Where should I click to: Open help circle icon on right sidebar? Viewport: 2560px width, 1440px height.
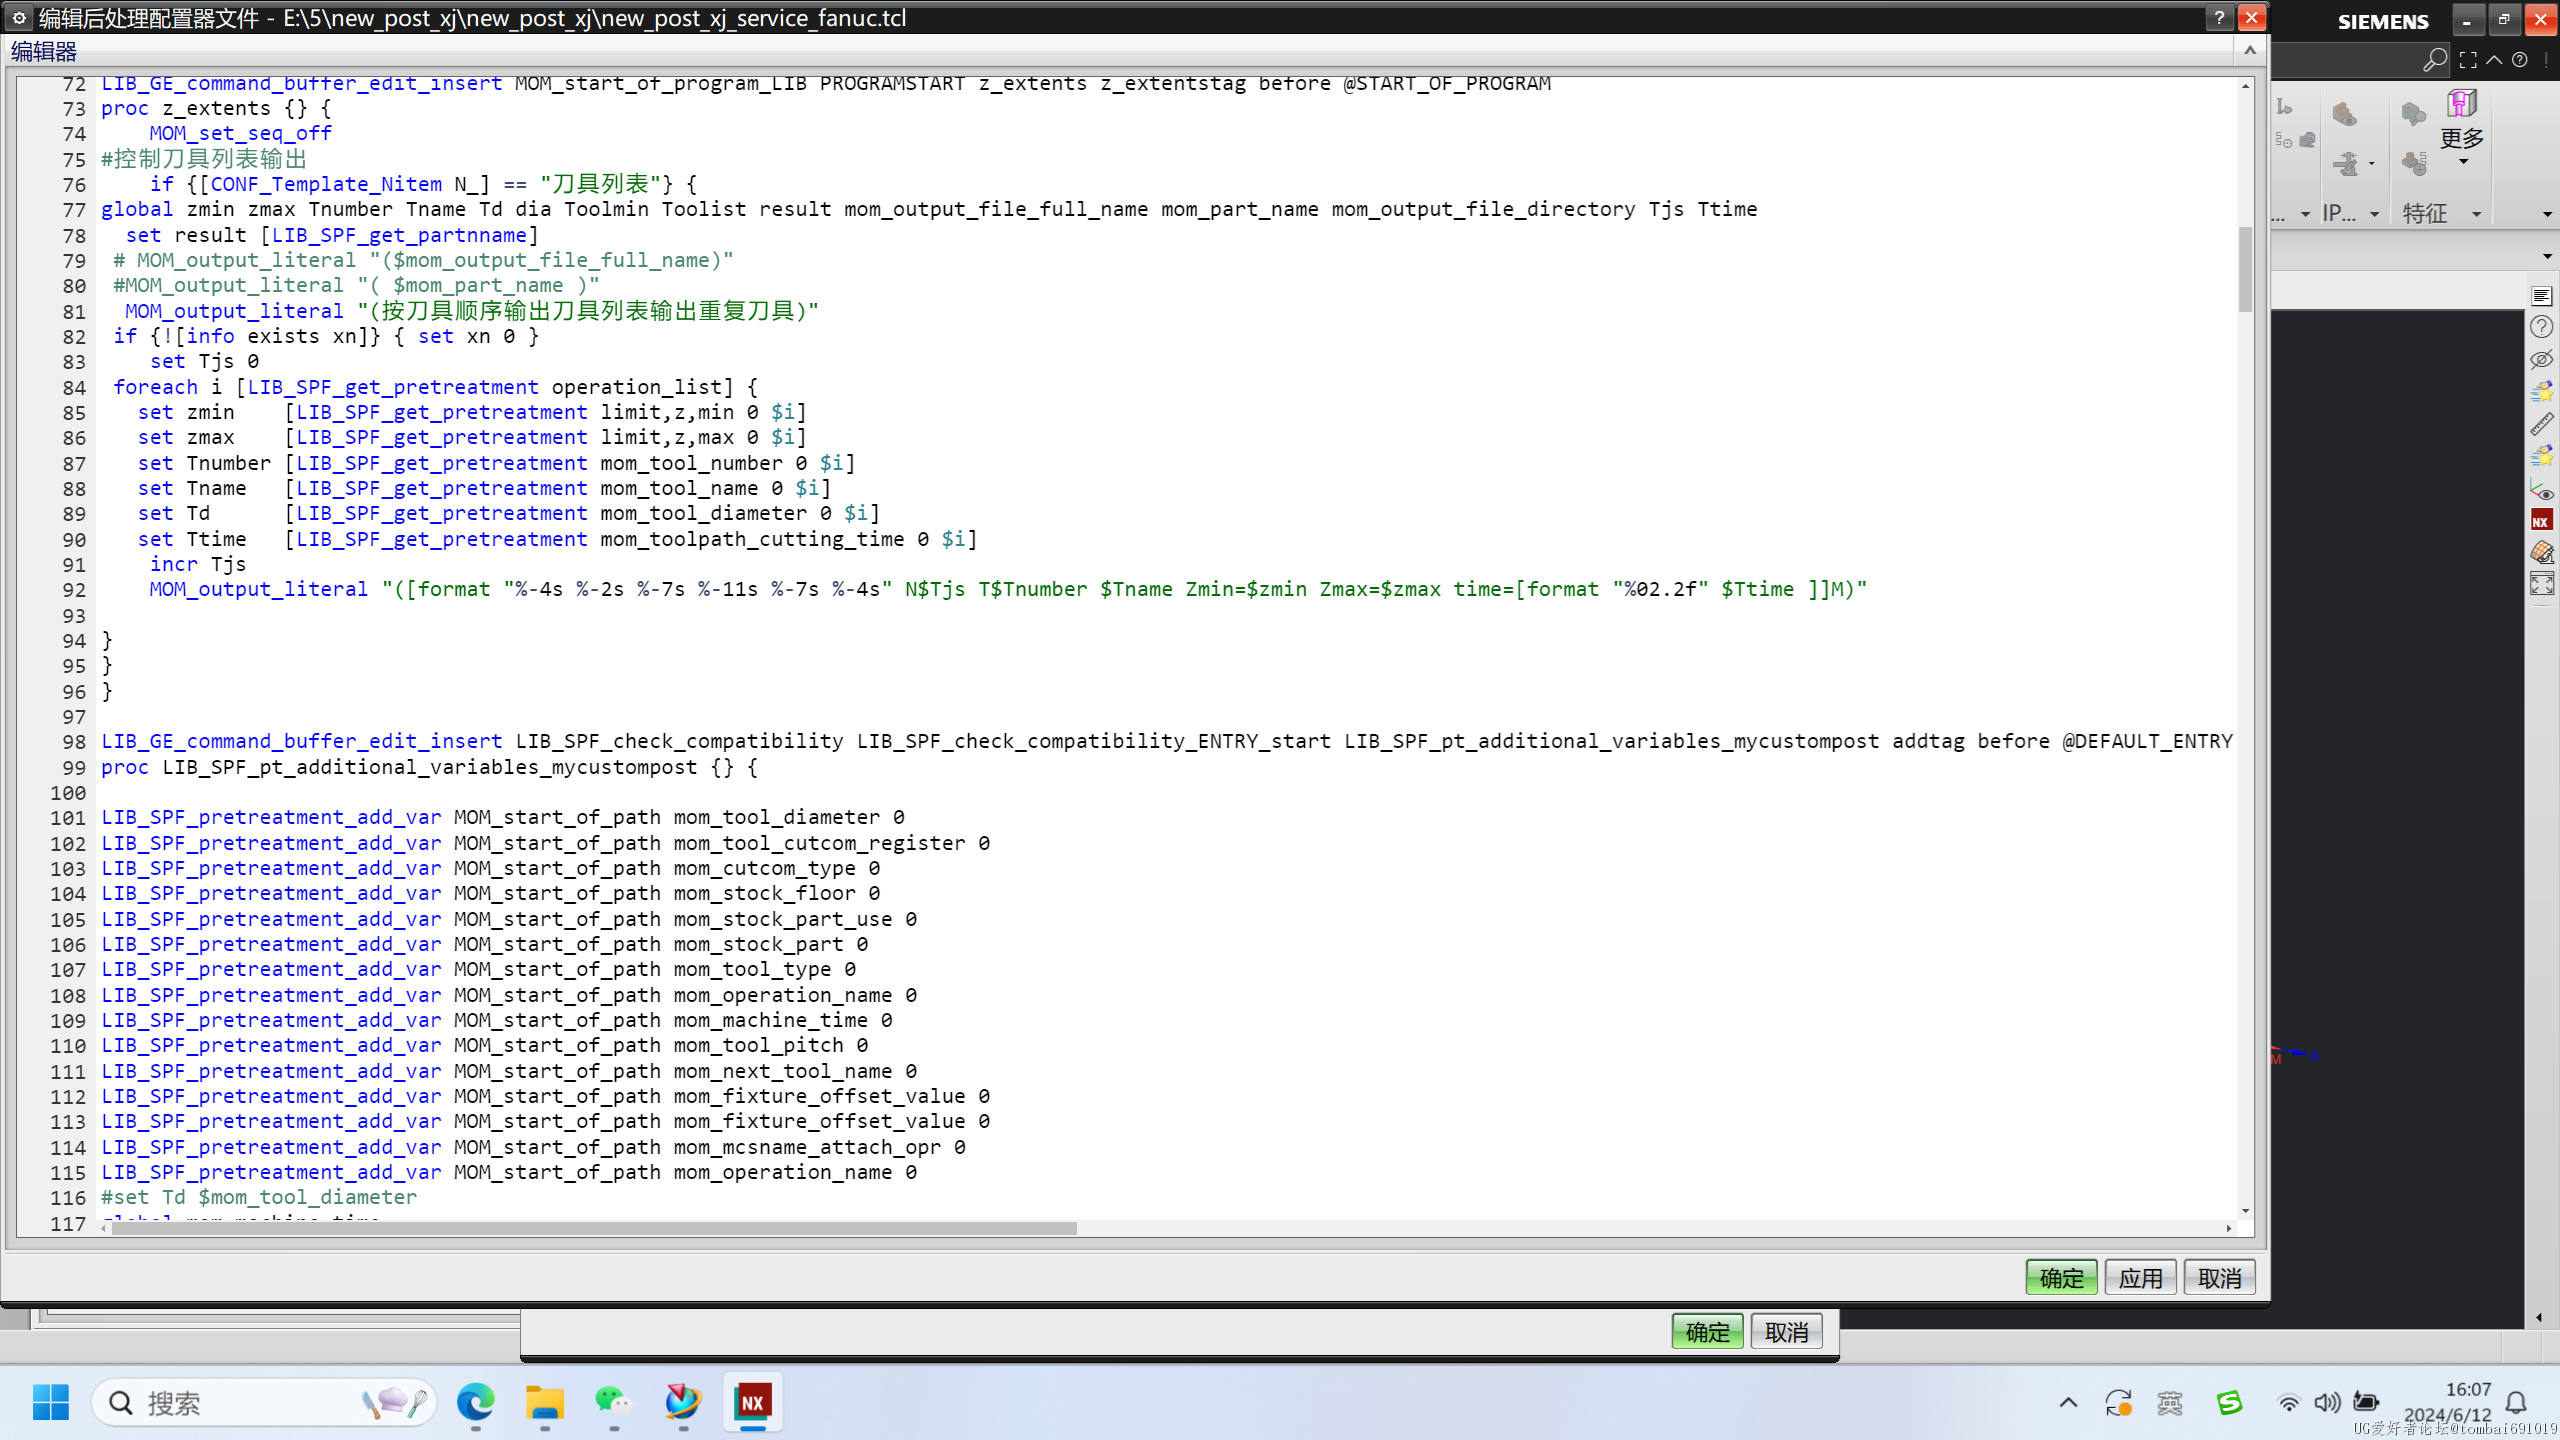[2542, 327]
